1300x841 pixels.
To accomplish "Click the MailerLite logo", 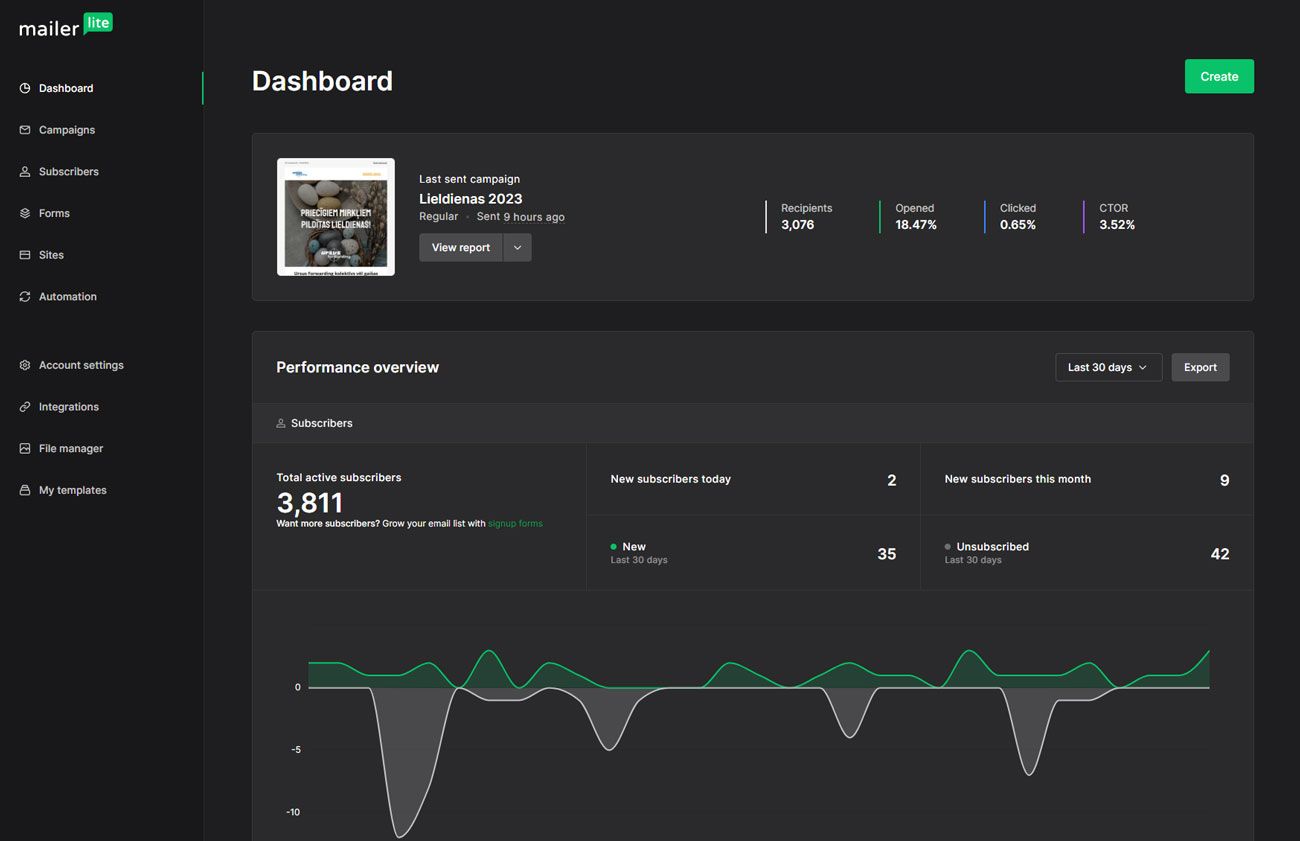I will pos(66,26).
